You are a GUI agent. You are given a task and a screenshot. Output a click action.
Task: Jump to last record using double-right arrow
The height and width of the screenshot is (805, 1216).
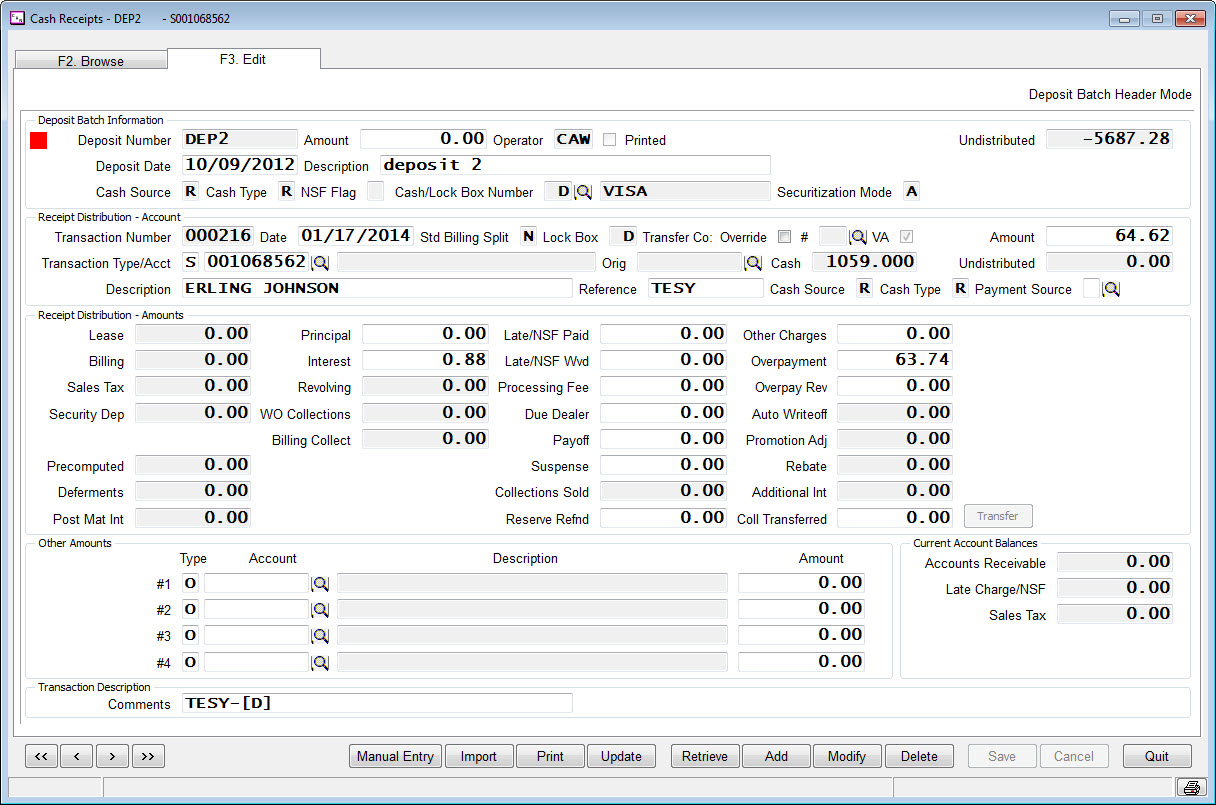[x=148, y=756]
